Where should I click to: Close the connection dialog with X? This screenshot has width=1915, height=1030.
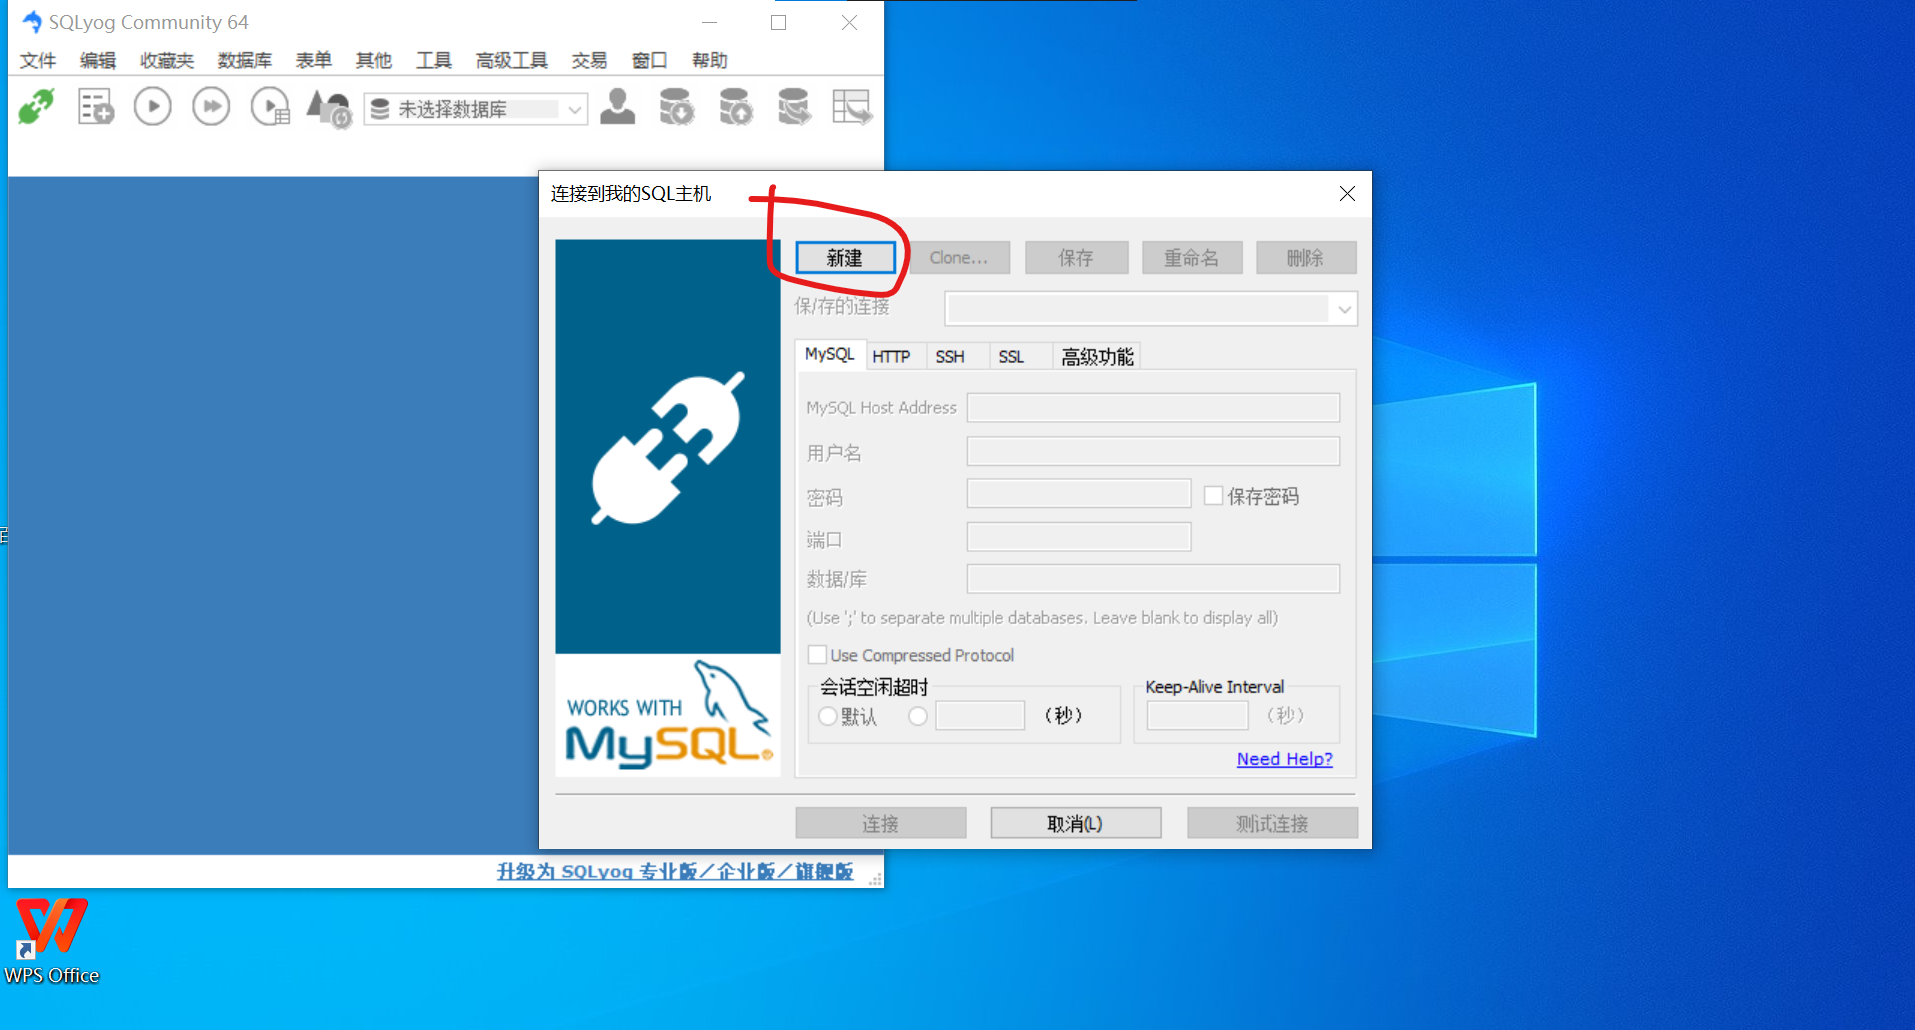pos(1347,194)
